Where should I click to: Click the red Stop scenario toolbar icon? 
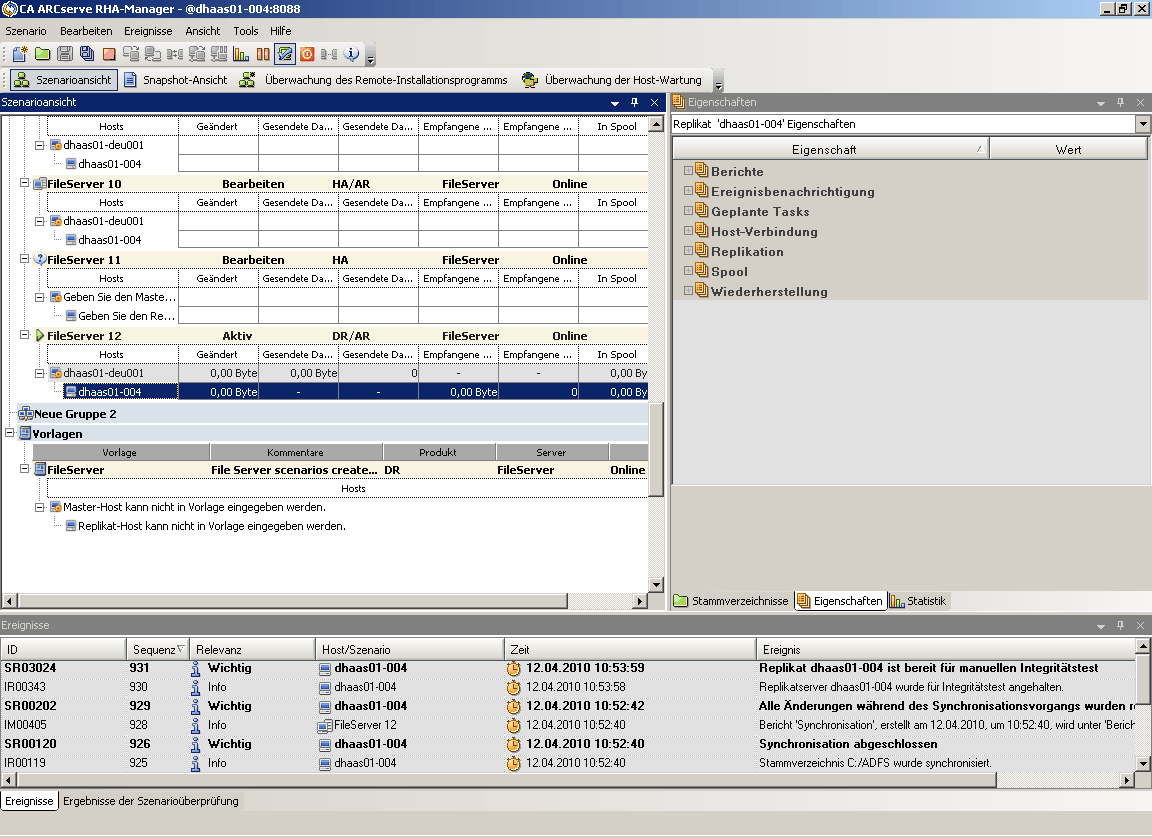109,54
